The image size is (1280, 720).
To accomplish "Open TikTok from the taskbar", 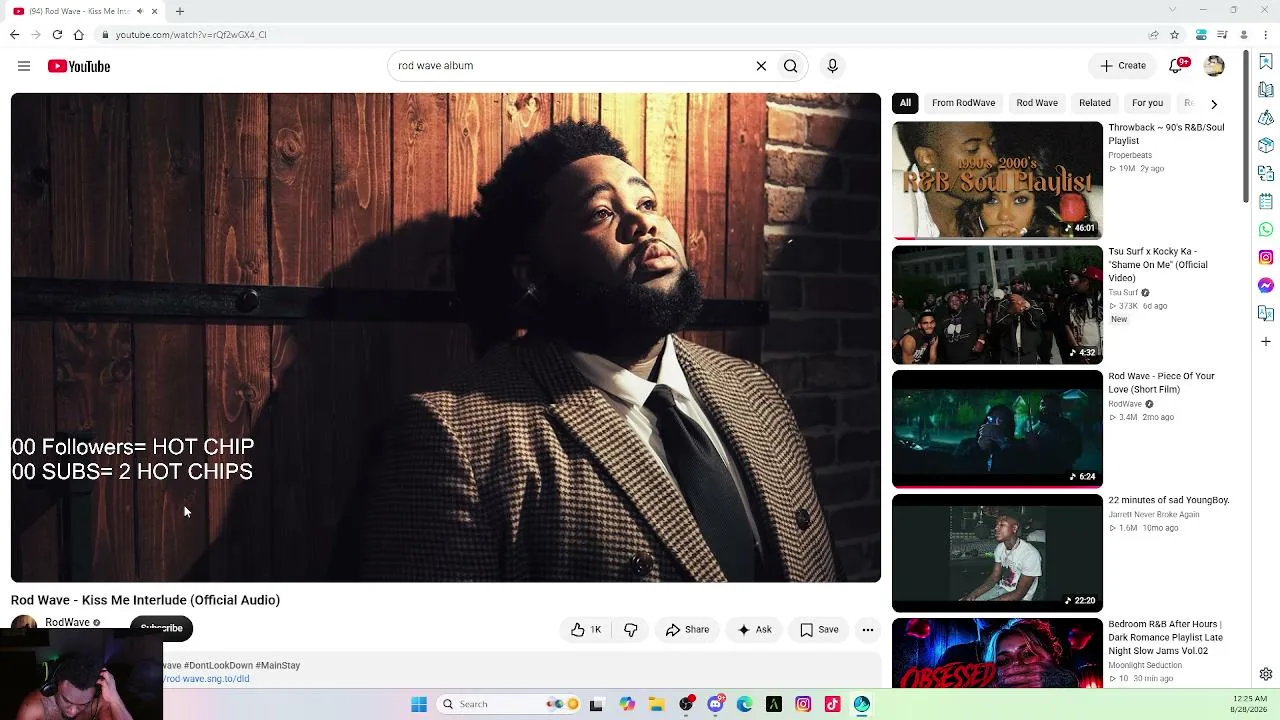I will point(832,704).
